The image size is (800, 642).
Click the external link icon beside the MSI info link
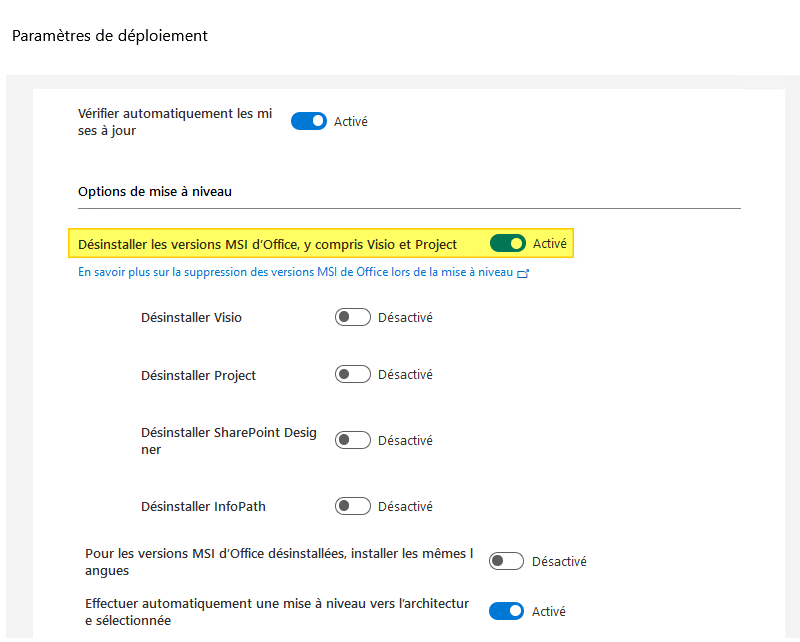pyautogui.click(x=523, y=272)
